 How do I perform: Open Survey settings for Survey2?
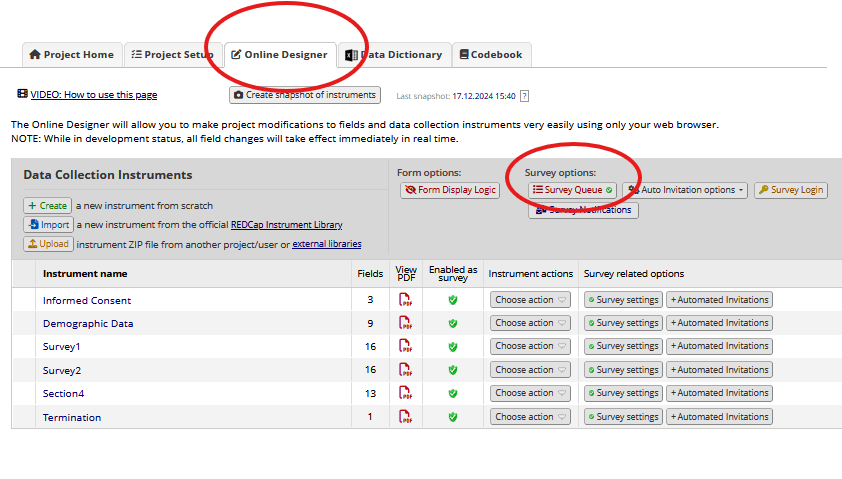click(622, 370)
